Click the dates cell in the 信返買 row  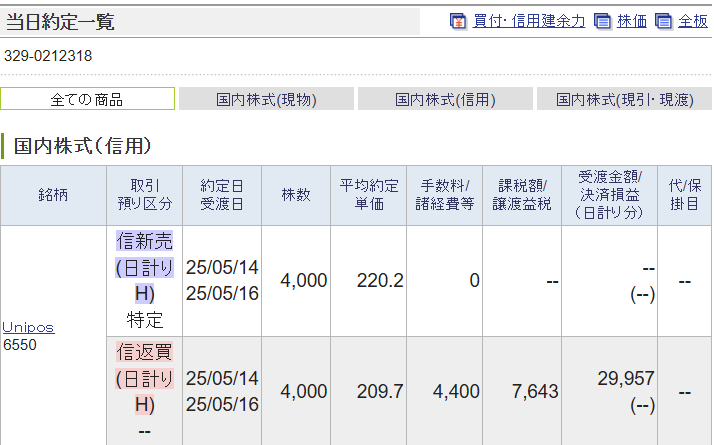pyautogui.click(x=222, y=392)
